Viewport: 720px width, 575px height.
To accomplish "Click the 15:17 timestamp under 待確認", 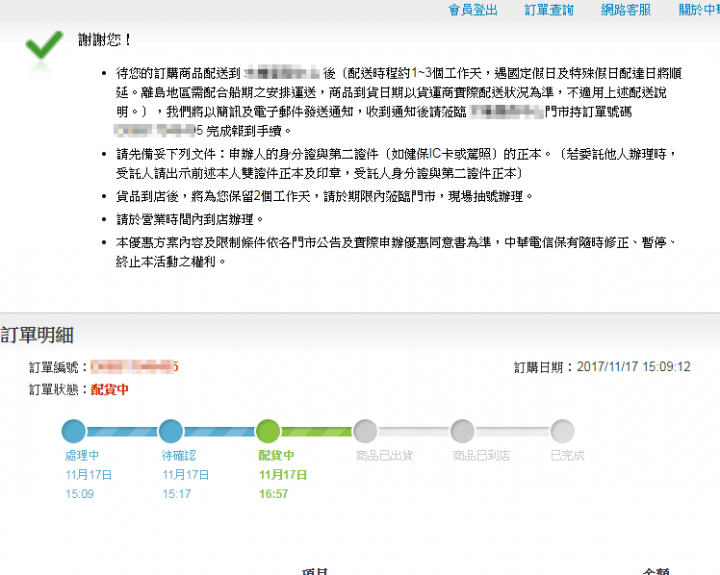I will pyautogui.click(x=176, y=494).
